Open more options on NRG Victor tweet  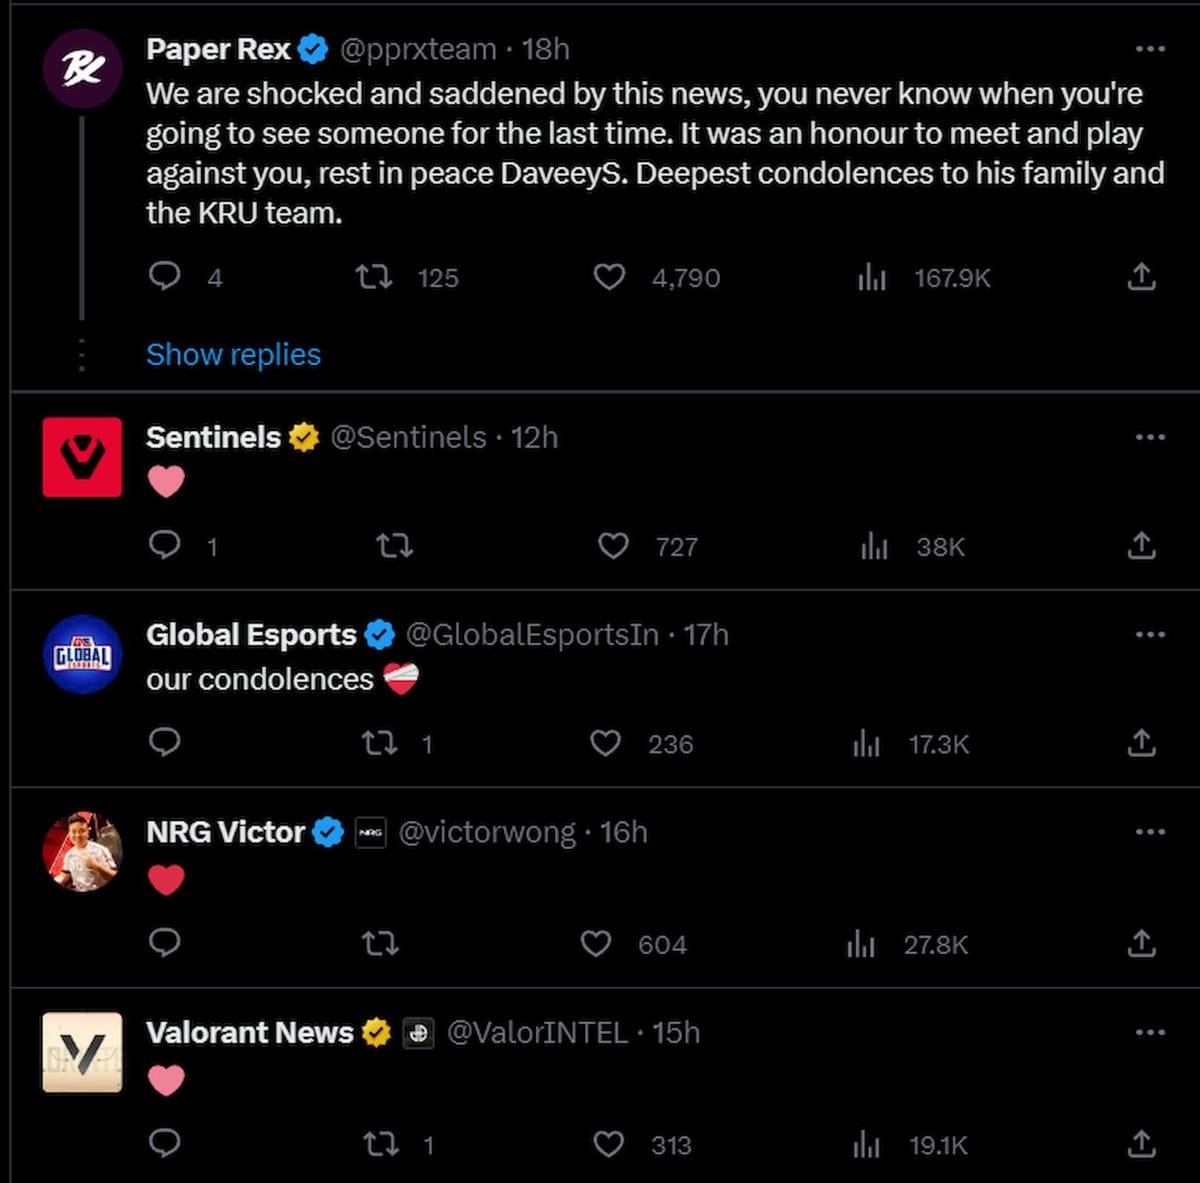(x=1150, y=832)
